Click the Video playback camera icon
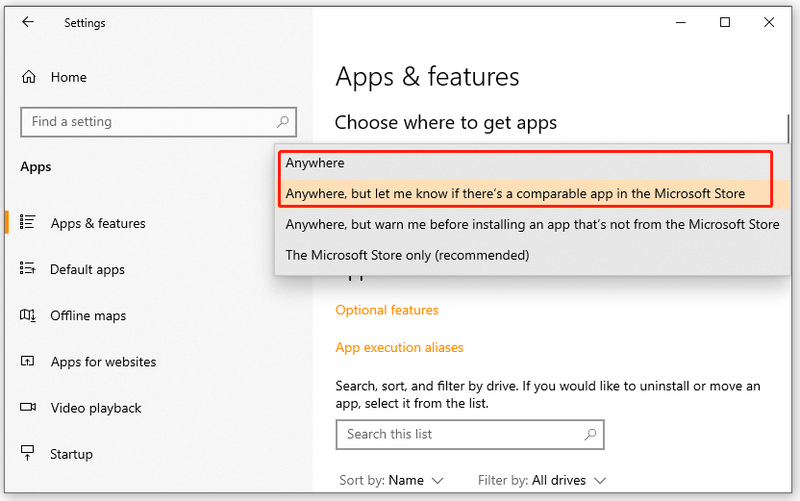800x501 pixels. (x=28, y=407)
